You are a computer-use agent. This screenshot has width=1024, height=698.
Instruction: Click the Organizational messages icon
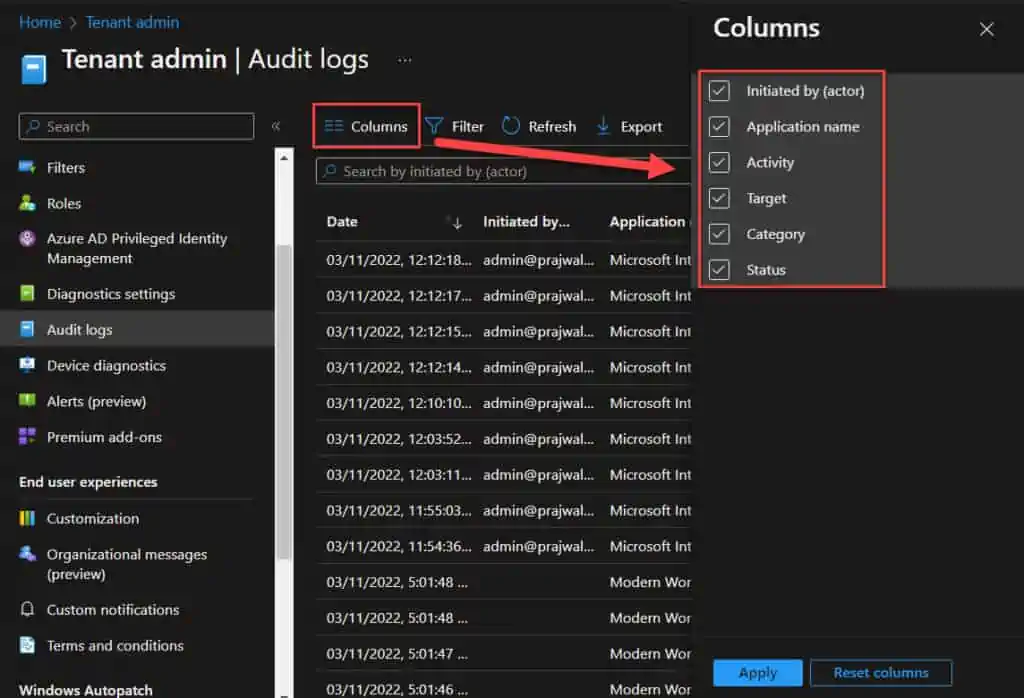pos(27,554)
